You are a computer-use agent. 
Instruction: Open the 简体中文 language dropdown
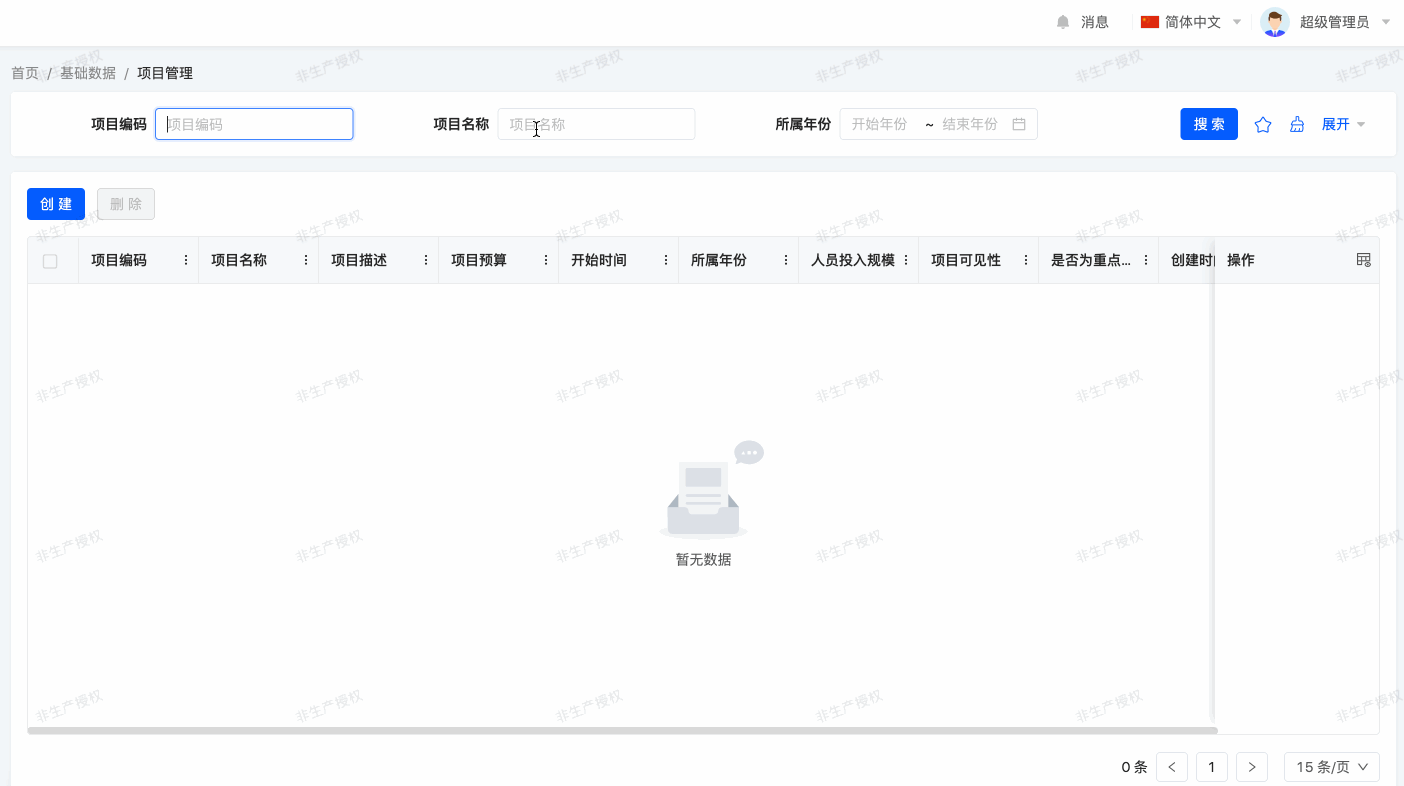1191,22
